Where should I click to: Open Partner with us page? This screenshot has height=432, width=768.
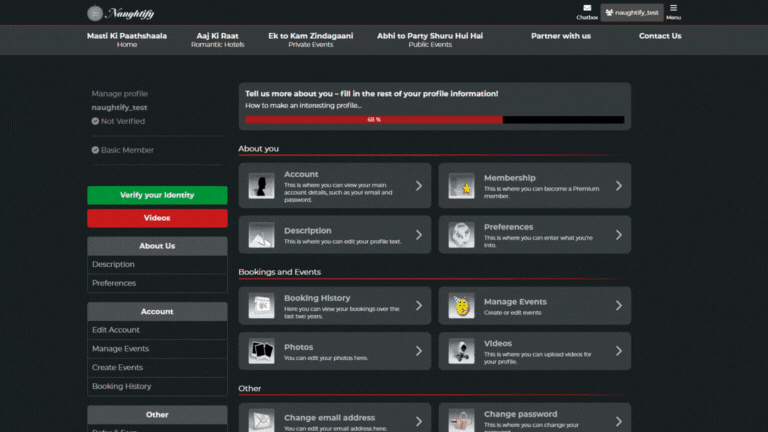(x=561, y=36)
